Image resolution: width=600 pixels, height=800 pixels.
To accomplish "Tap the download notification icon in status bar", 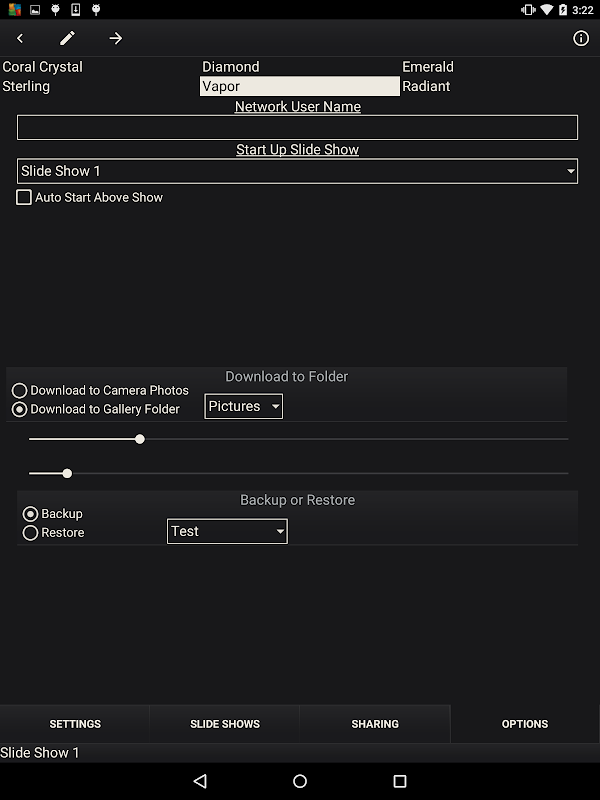I will pos(76,9).
